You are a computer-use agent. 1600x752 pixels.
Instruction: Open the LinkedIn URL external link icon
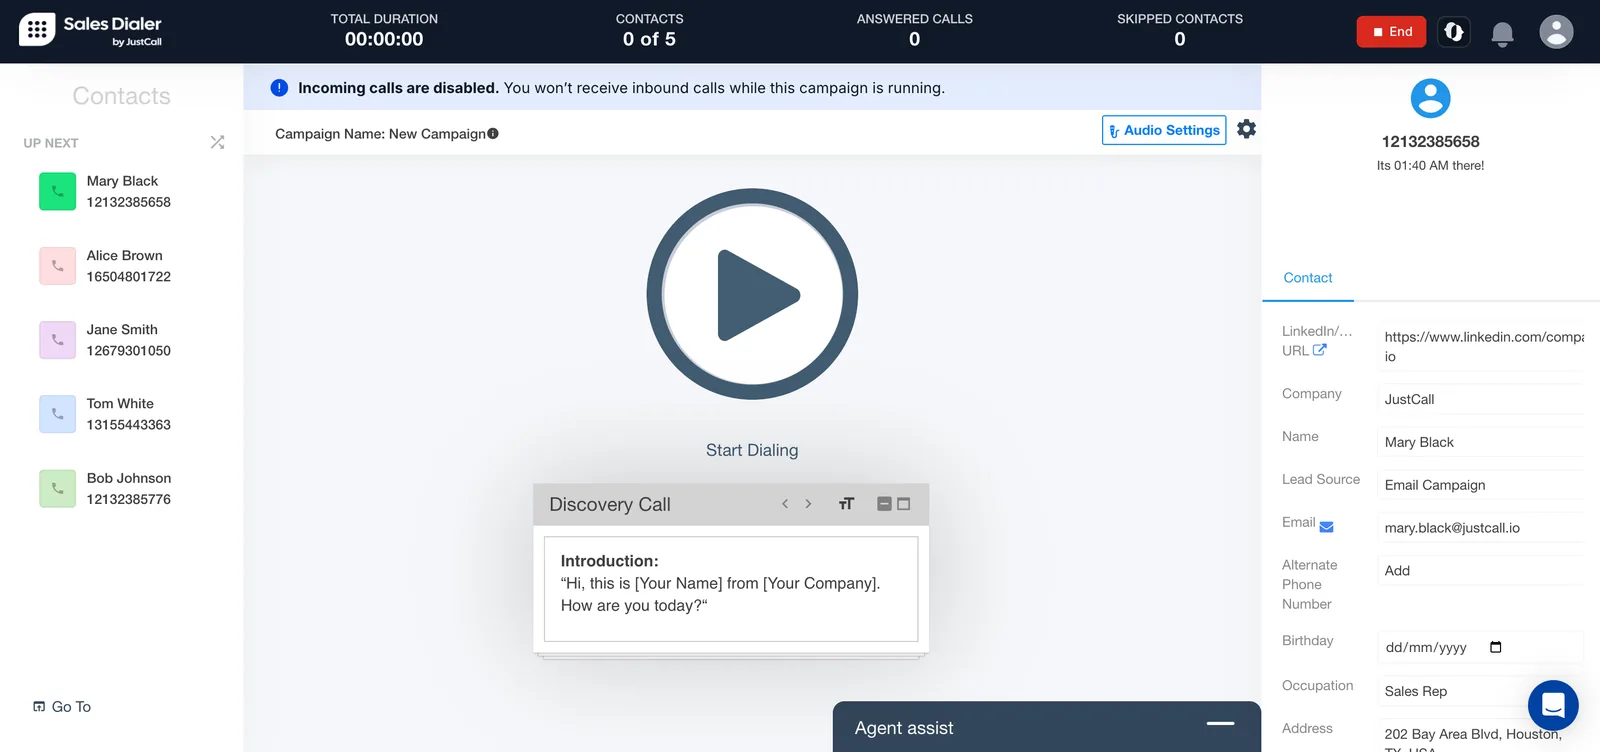(1319, 350)
